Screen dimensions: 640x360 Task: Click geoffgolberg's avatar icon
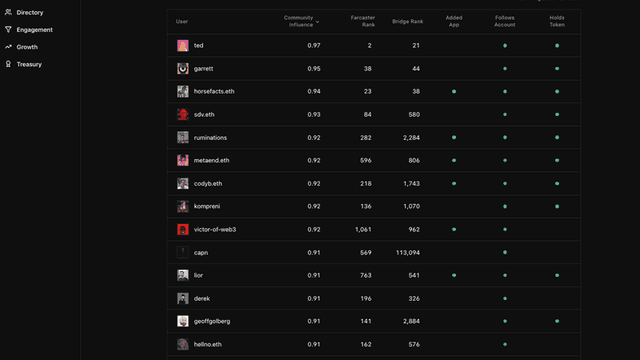pos(182,321)
